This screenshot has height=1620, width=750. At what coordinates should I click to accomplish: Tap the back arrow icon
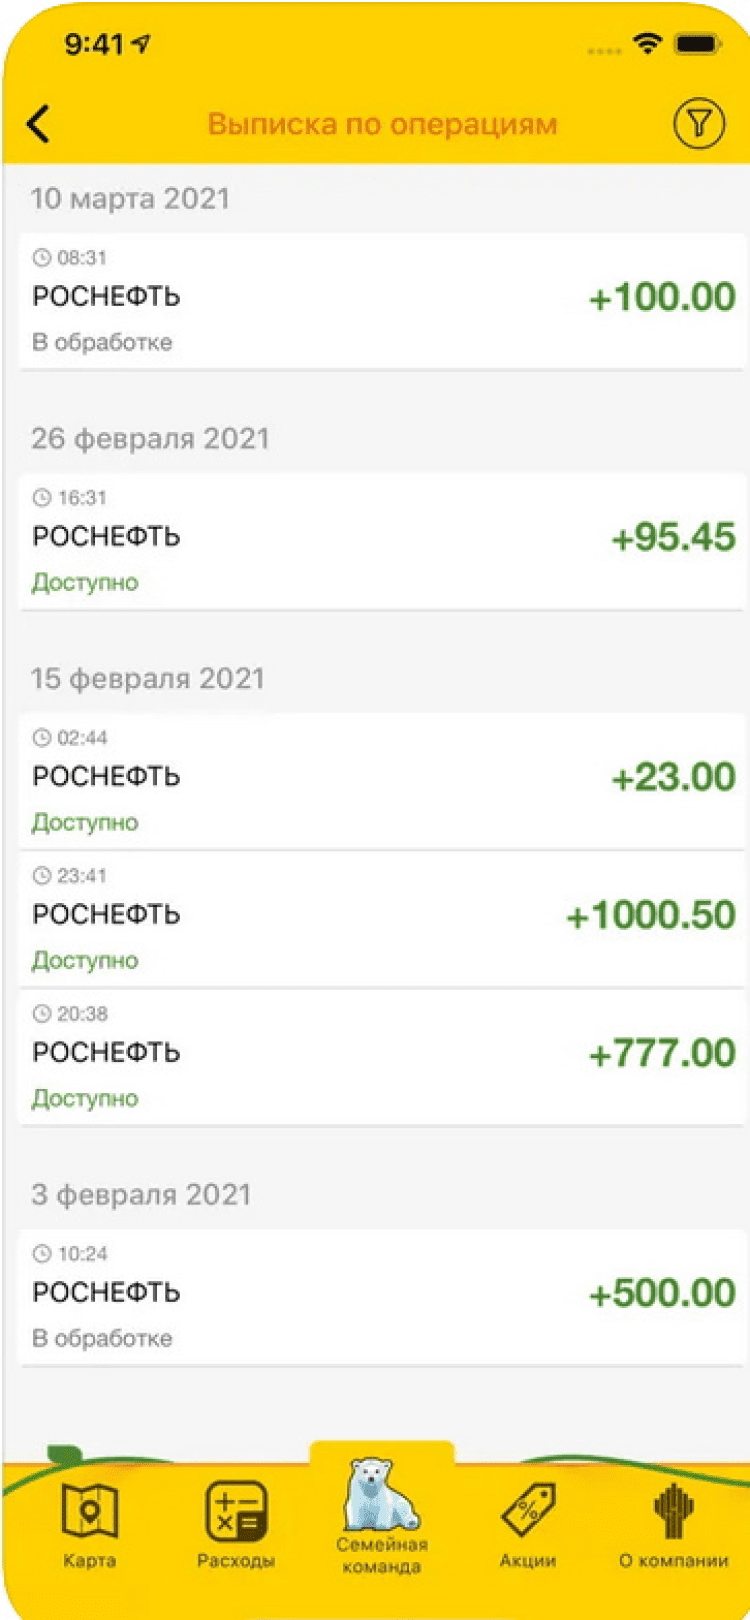tap(39, 124)
